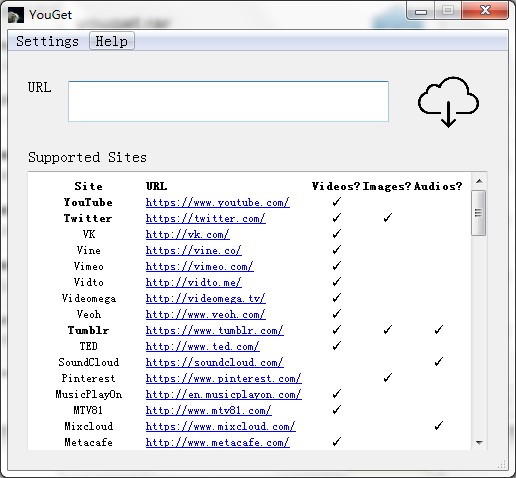The image size is (516, 478).
Task: Open the Settings menu
Action: [x=47, y=41]
